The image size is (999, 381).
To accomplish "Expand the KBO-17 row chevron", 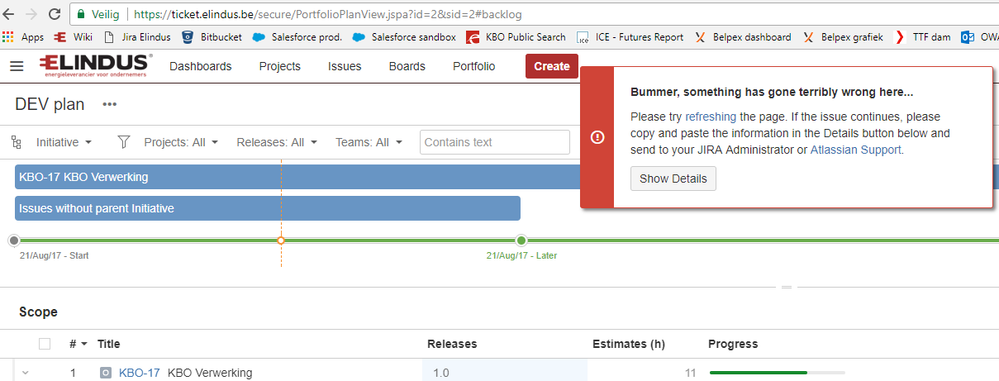I will click(25, 373).
